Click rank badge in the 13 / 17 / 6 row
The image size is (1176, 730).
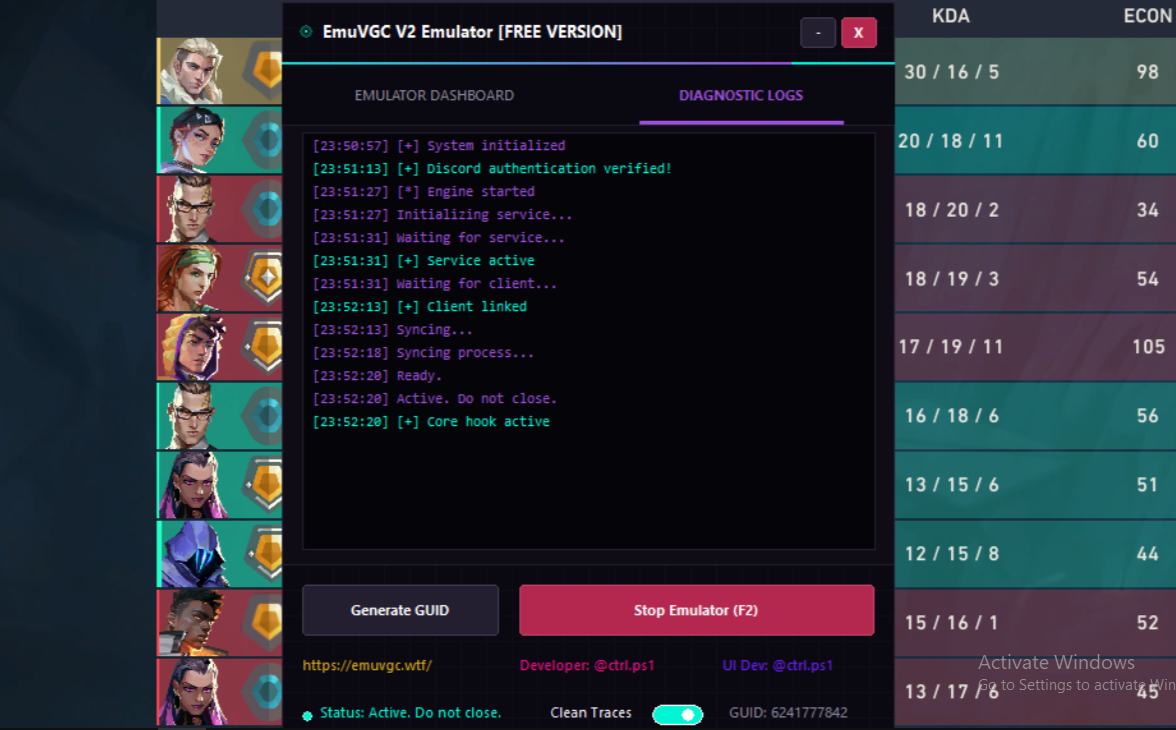click(x=263, y=692)
